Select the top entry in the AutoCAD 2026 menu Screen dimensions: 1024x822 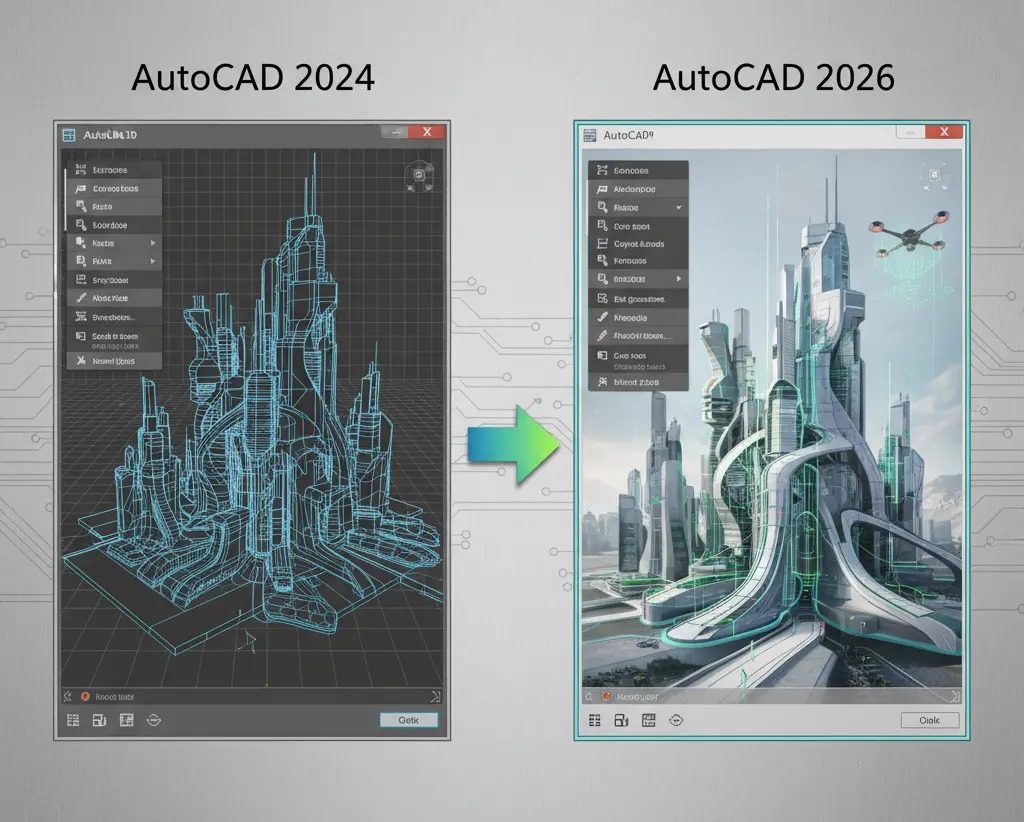tap(637, 171)
